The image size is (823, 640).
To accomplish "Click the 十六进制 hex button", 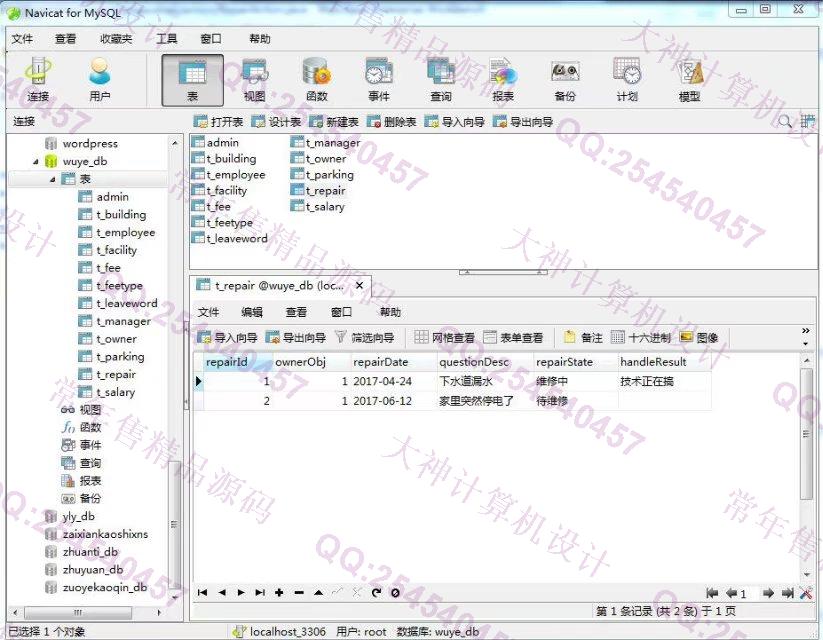I will (x=641, y=338).
